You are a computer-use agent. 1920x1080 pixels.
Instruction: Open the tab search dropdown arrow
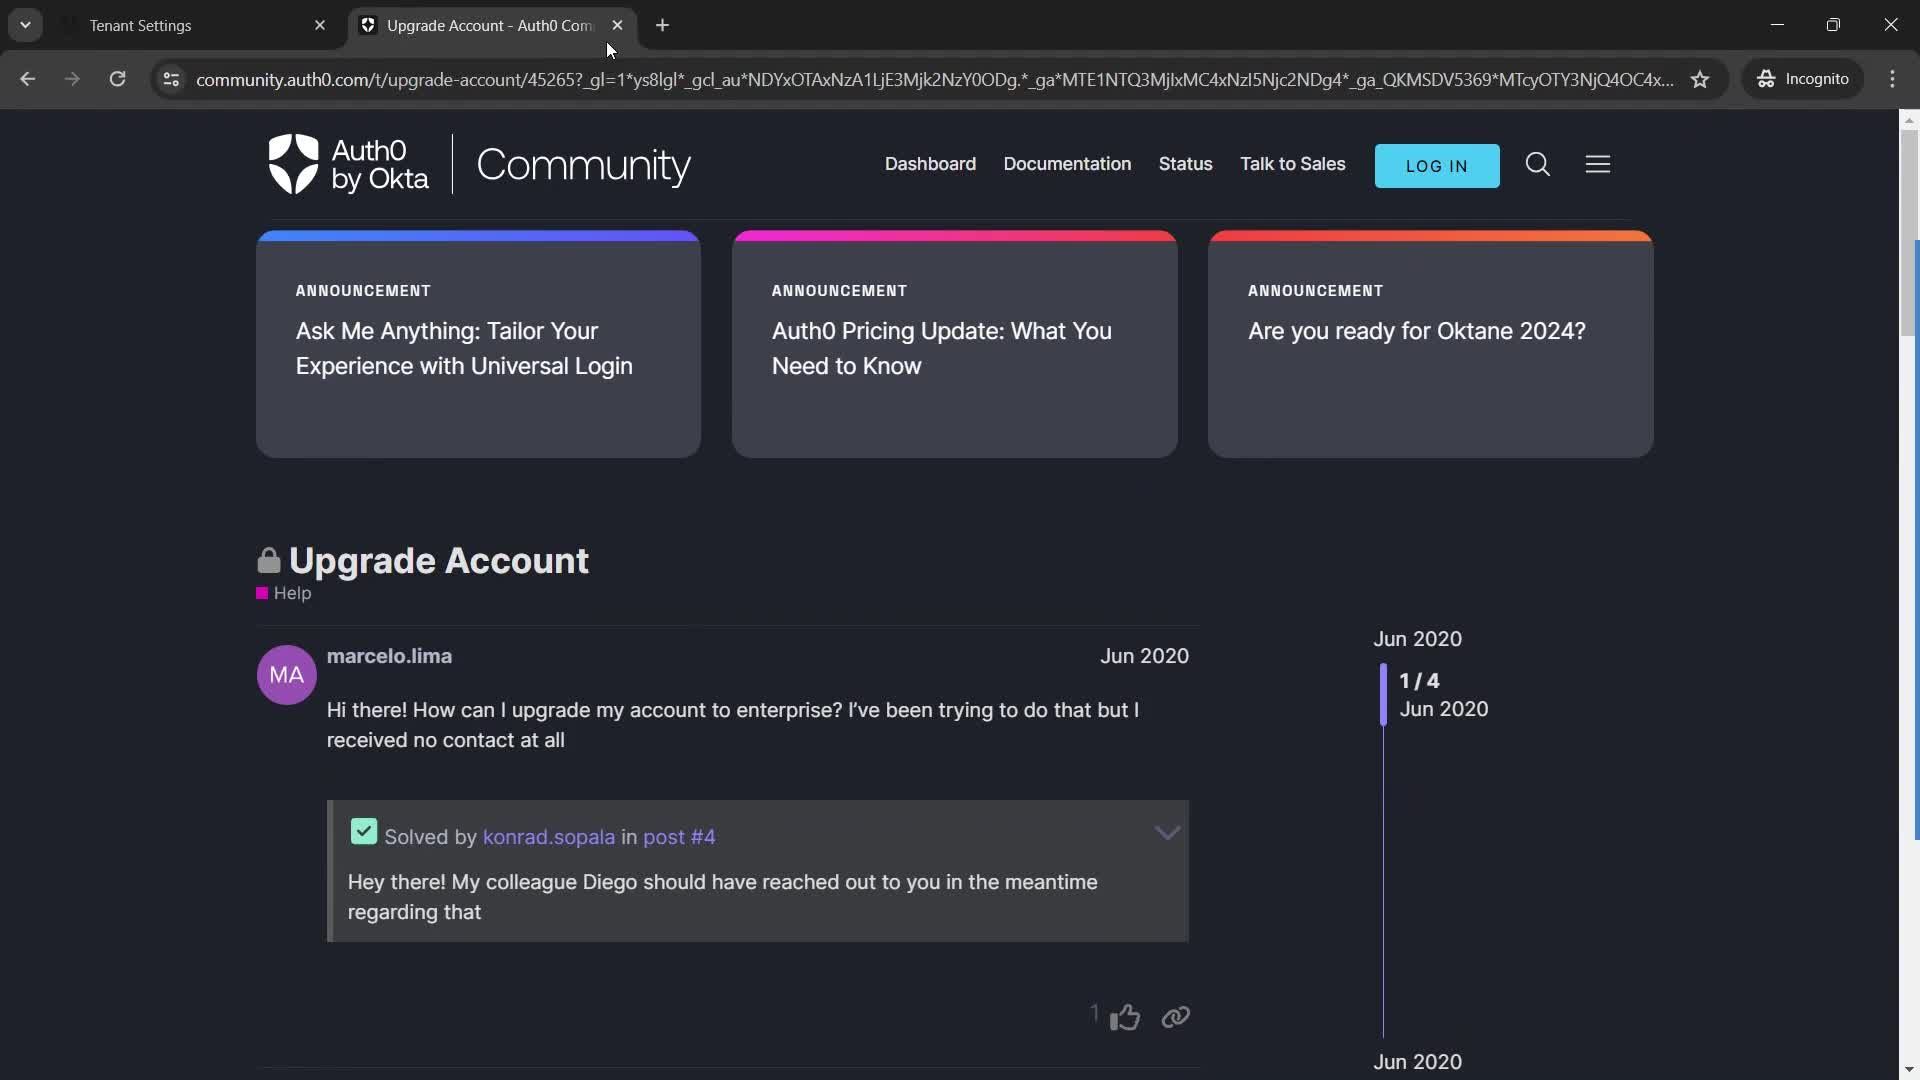(25, 25)
